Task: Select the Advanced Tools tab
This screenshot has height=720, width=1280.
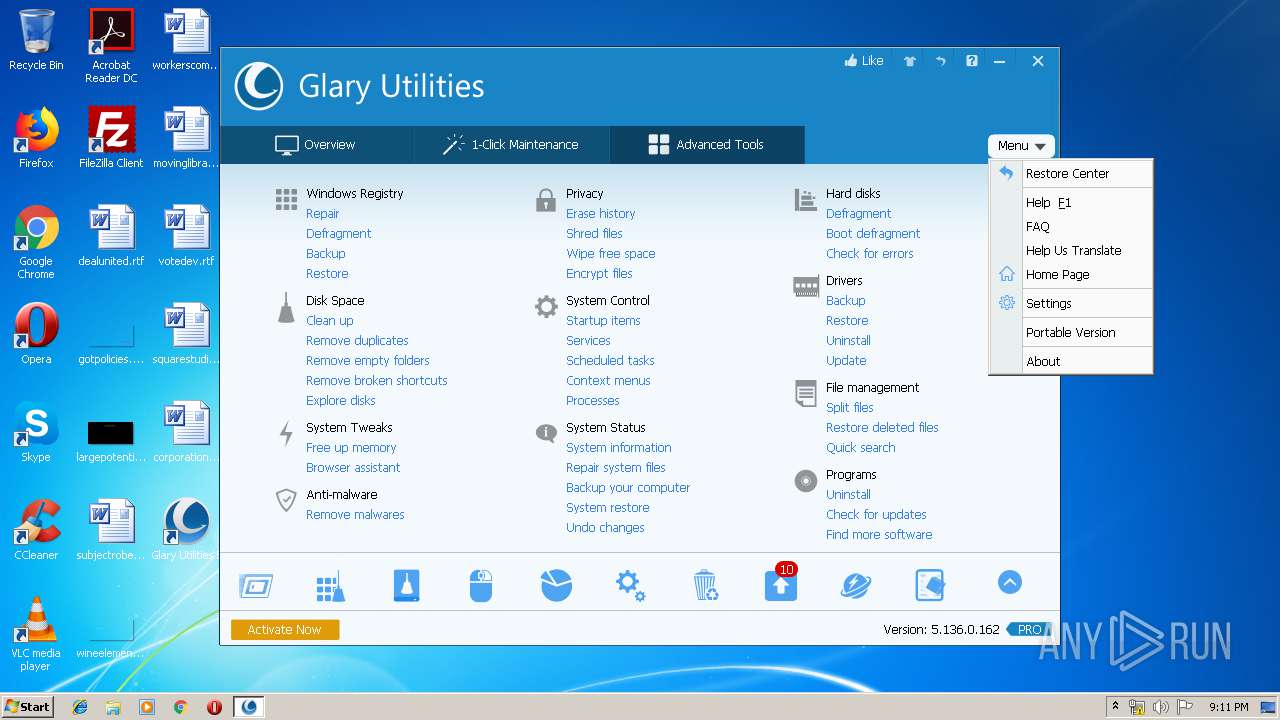Action: coord(706,145)
